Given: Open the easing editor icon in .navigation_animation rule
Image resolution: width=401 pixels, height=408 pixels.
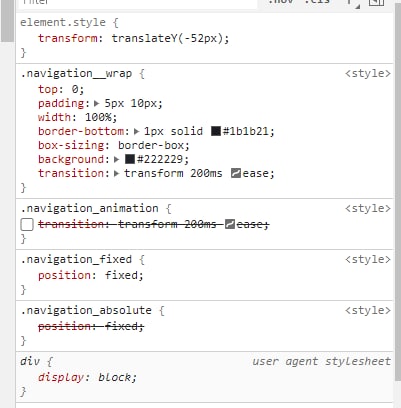Looking at the screenshot, I should pos(230,224).
